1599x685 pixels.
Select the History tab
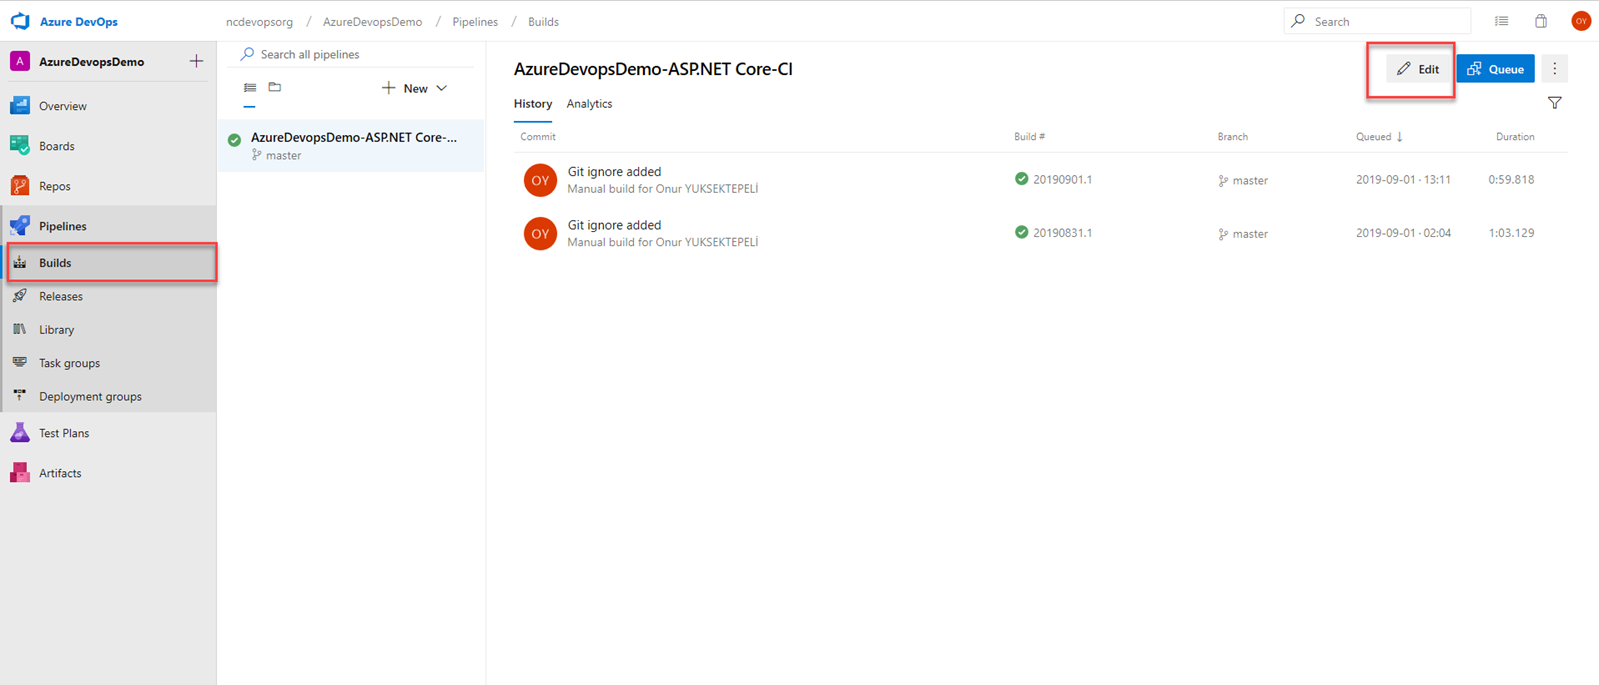(x=533, y=104)
